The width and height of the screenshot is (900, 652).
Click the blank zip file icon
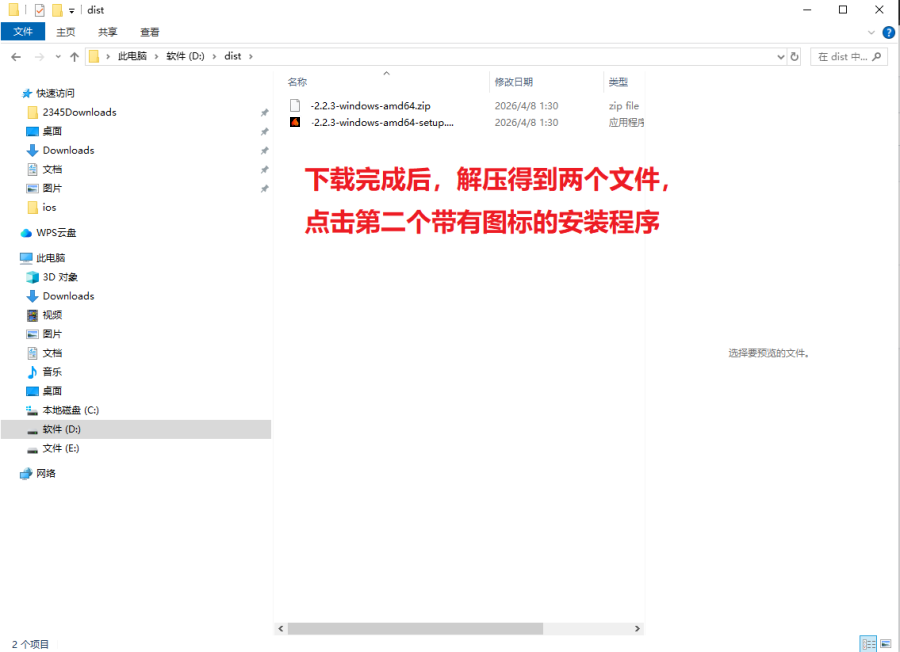click(295, 106)
